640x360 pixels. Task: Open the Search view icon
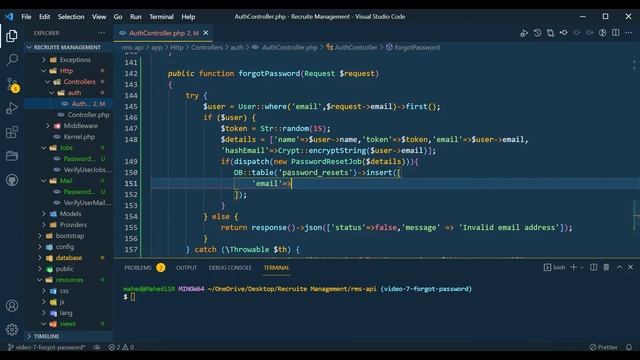click(x=12, y=60)
